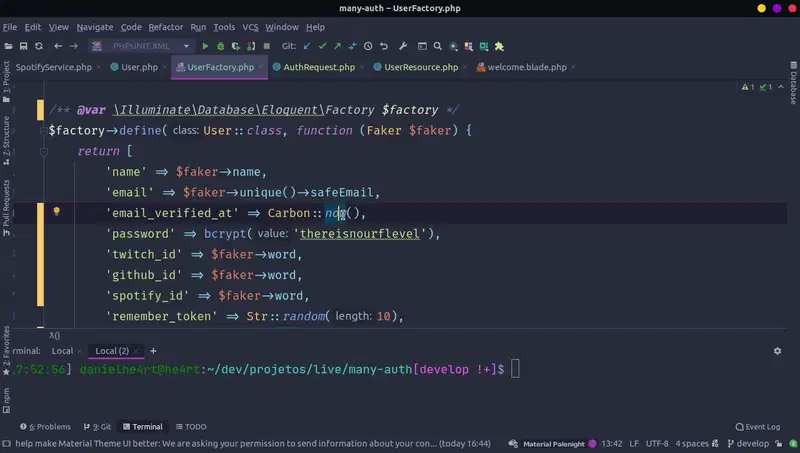
Task: Open the Navigate menu
Action: [x=95, y=27]
